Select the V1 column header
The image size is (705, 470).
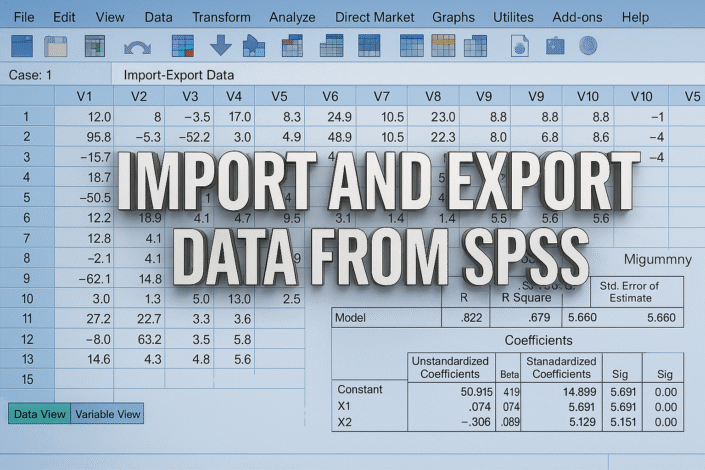(84, 96)
